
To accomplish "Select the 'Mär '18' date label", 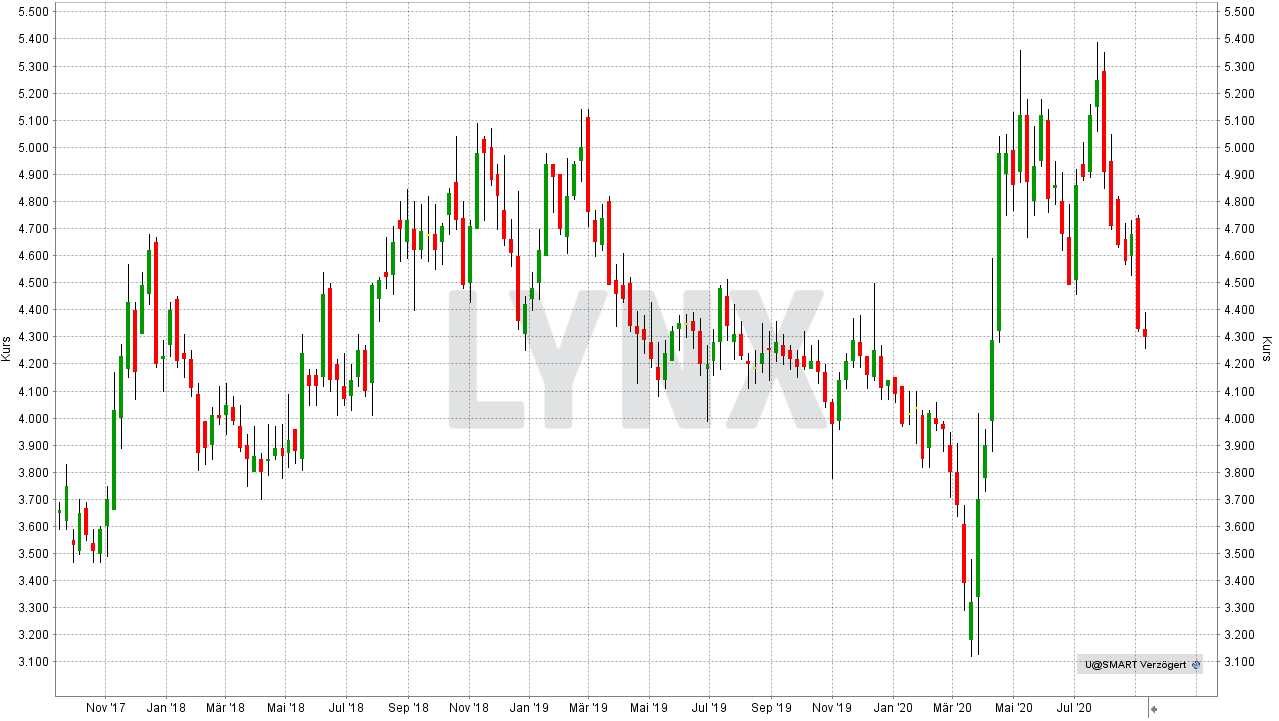I will [225, 708].
